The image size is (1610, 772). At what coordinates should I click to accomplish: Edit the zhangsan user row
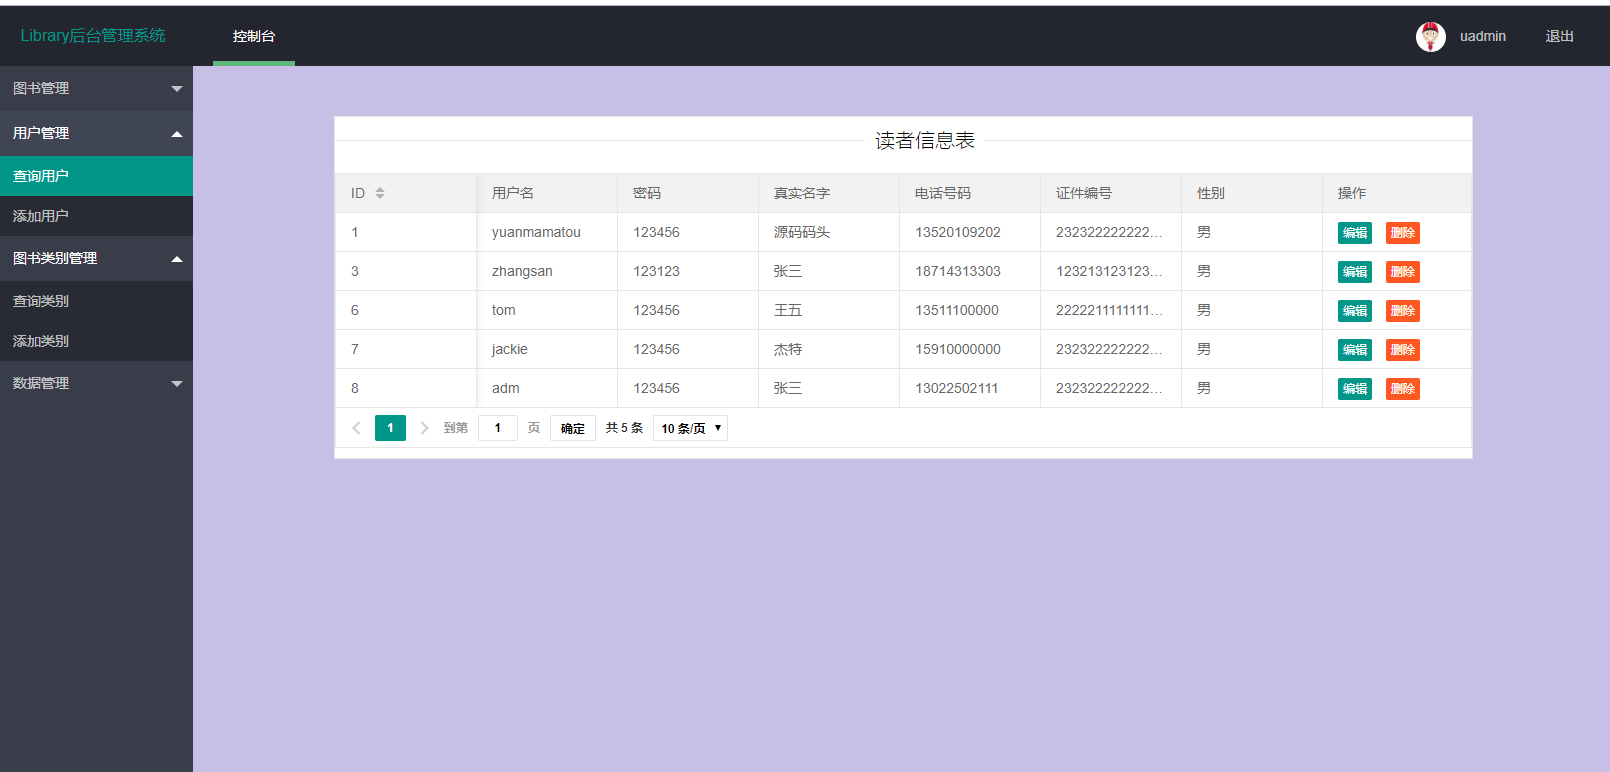[x=1355, y=272]
